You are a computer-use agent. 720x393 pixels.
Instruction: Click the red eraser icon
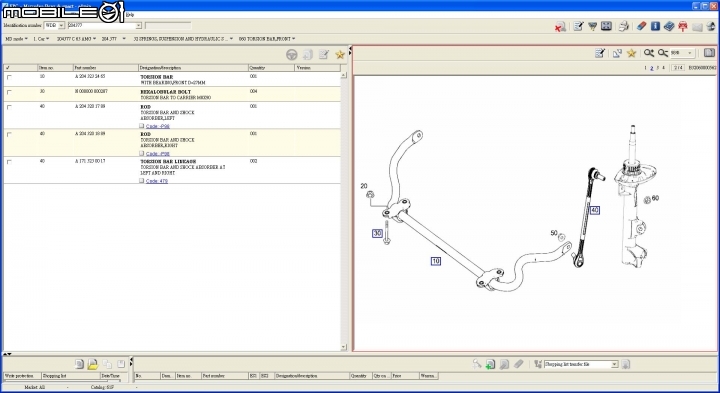641,26
